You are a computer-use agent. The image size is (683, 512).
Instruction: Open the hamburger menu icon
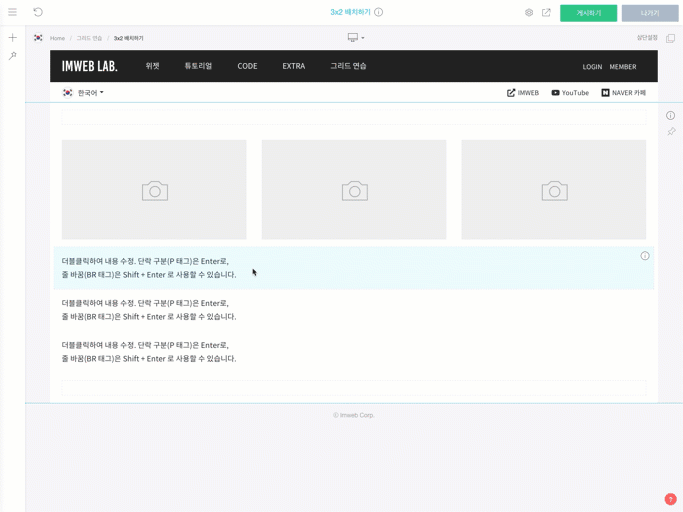[x=12, y=12]
